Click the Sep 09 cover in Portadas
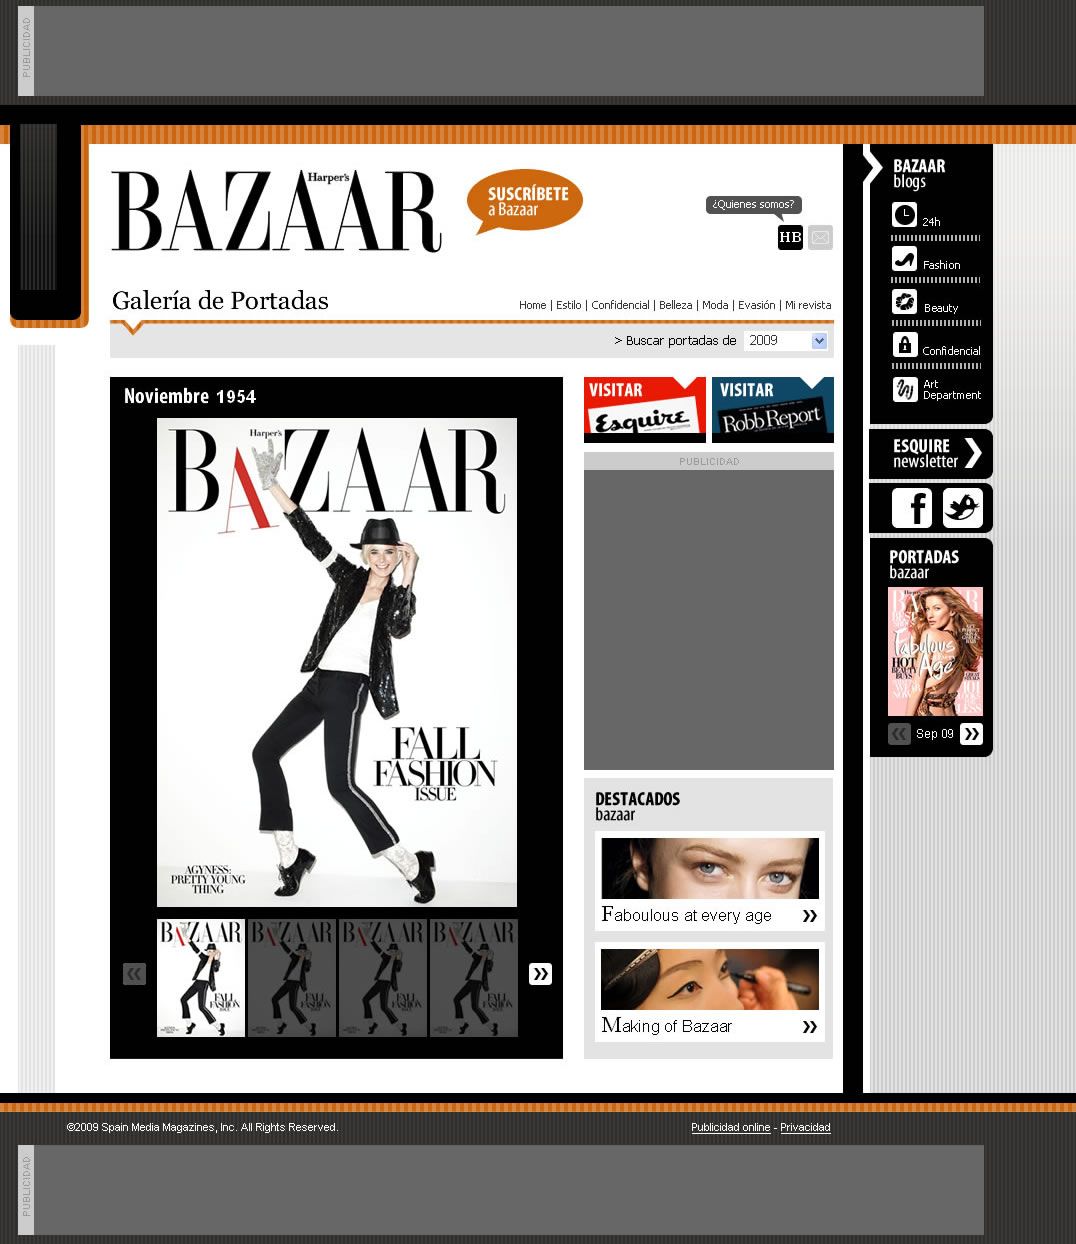Image resolution: width=1076 pixels, height=1244 pixels. point(935,651)
